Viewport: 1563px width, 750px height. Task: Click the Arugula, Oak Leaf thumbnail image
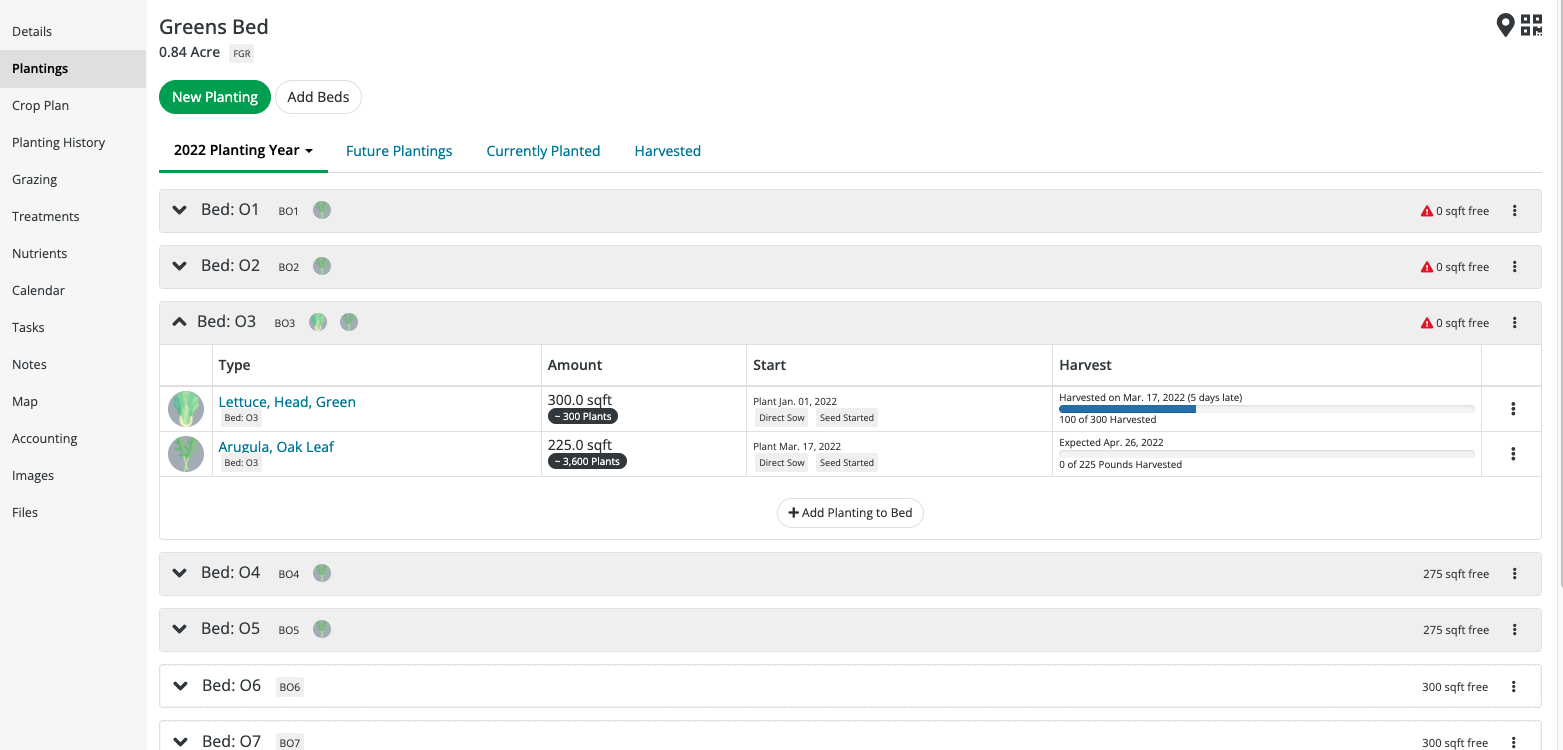coord(186,454)
